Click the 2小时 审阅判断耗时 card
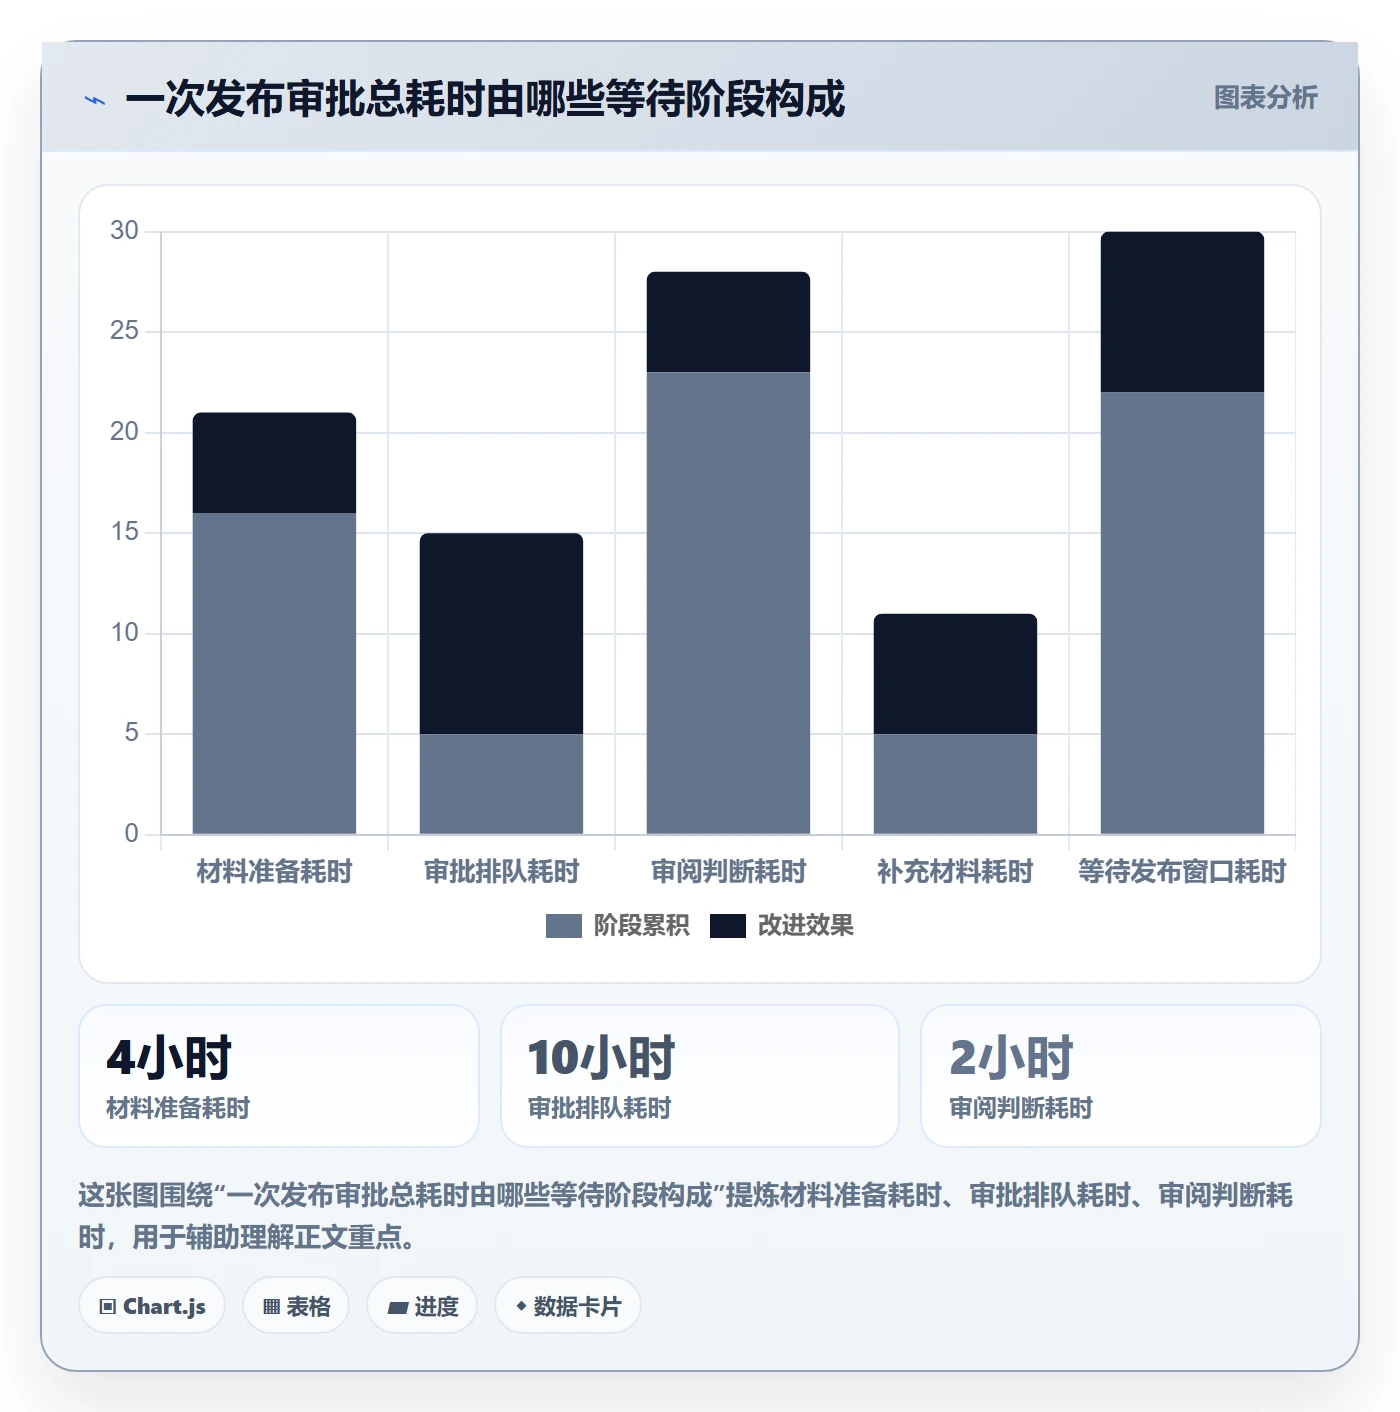 pos(1121,1076)
